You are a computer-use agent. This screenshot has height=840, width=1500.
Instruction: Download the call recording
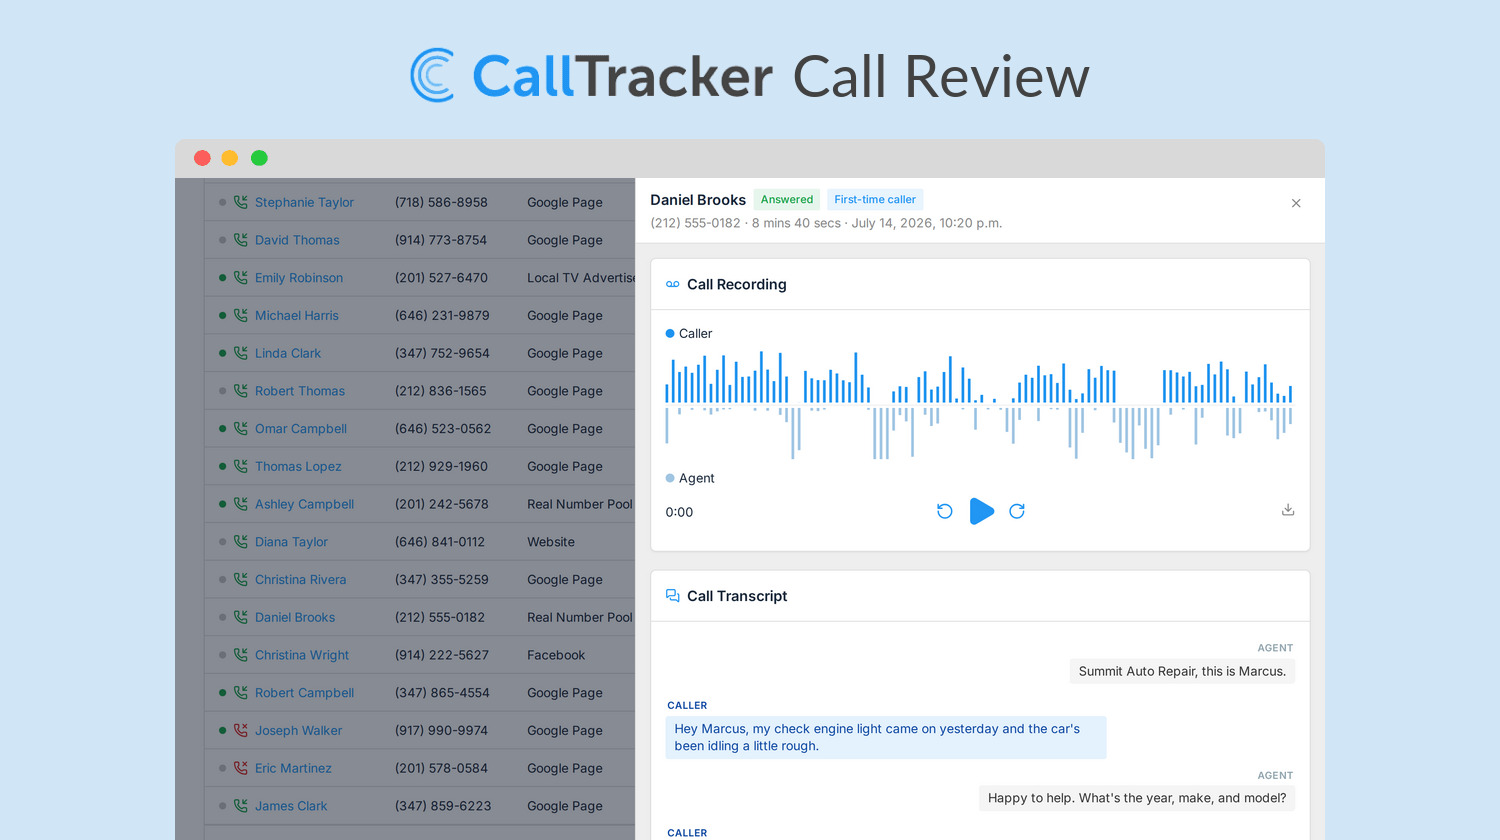pos(1288,510)
